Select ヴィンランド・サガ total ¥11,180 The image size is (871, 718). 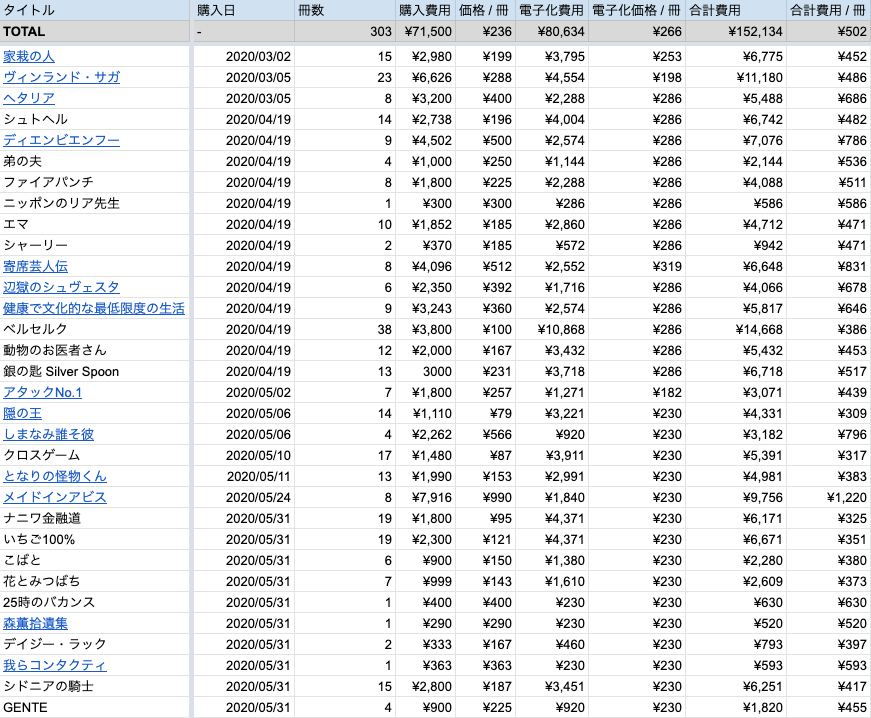pyautogui.click(x=736, y=77)
